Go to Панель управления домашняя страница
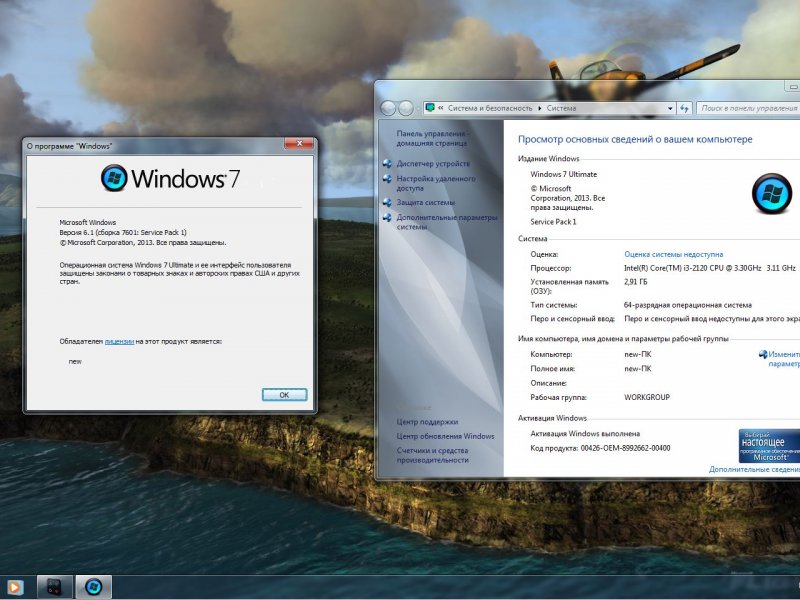This screenshot has height=600, width=800. click(x=432, y=138)
